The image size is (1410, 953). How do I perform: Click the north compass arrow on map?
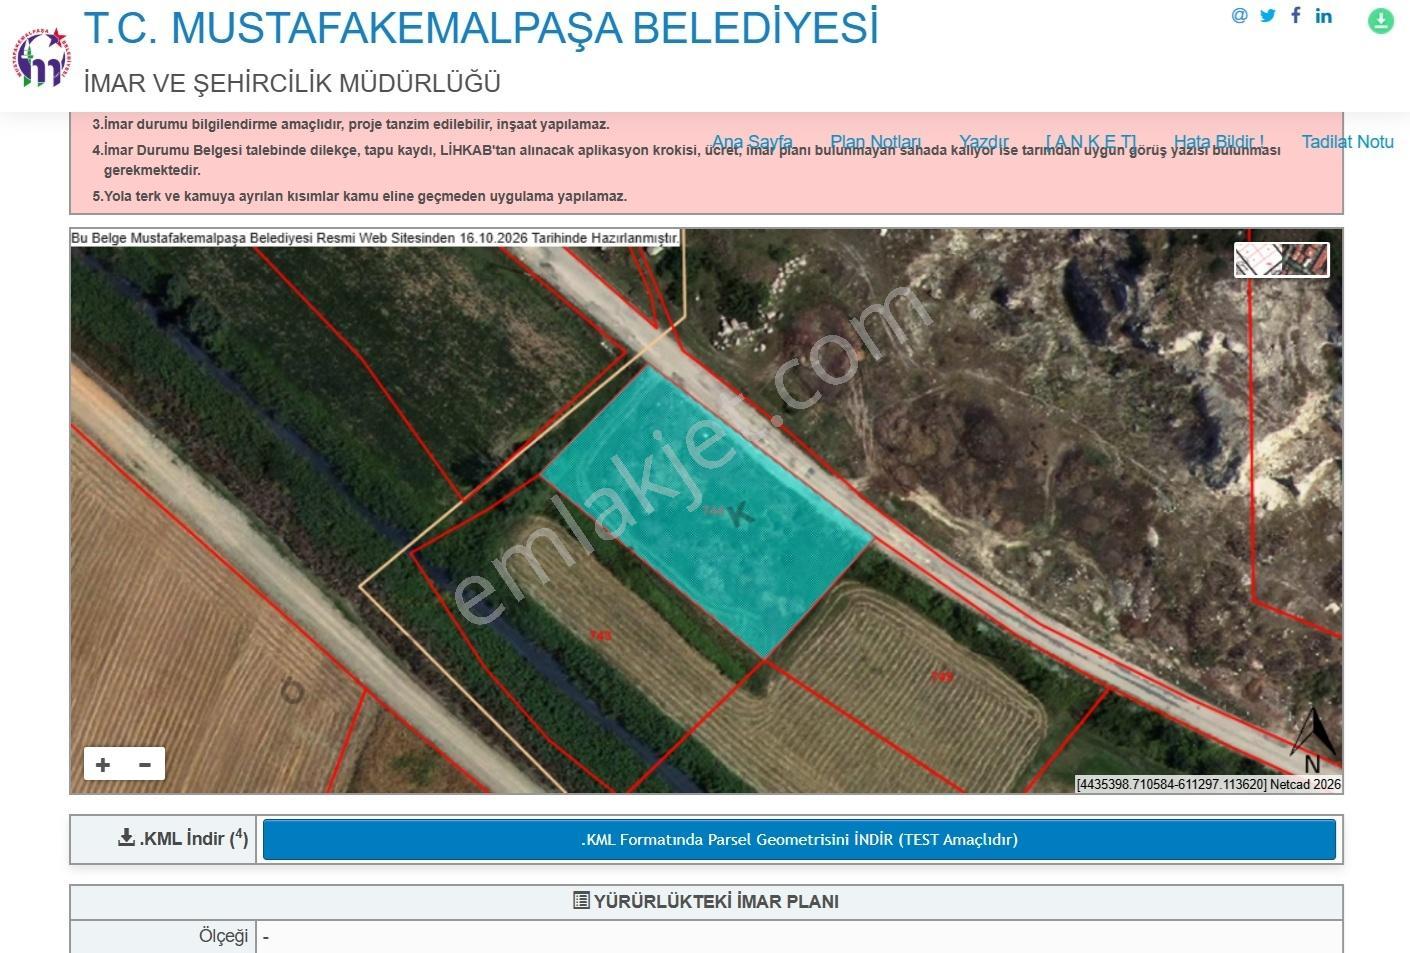1313,741
